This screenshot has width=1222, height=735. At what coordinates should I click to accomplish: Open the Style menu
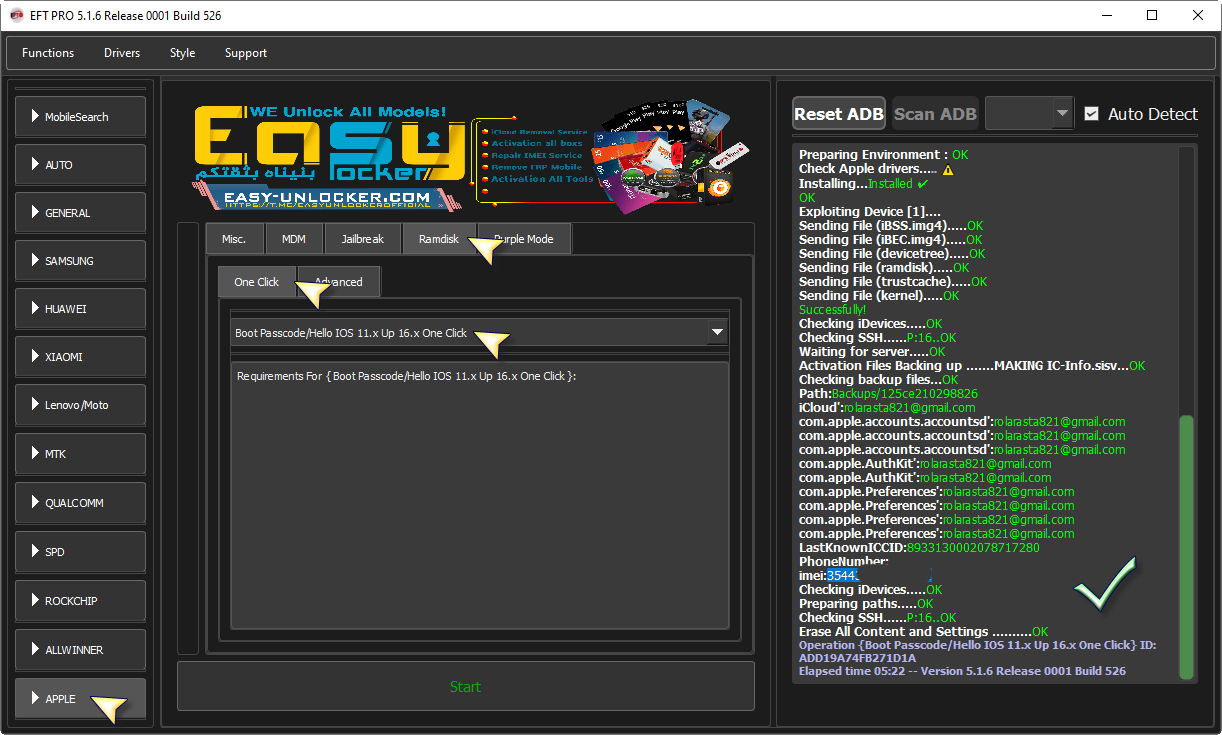point(183,53)
